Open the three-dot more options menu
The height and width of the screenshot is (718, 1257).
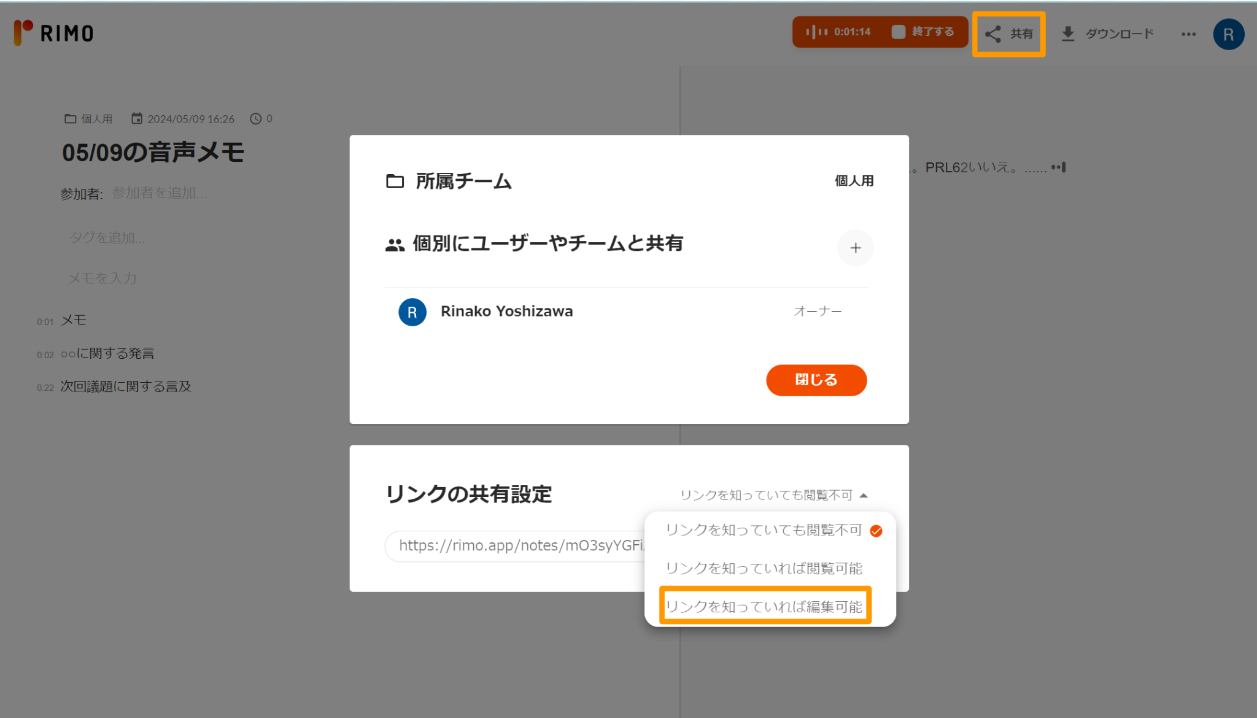[x=1188, y=34]
